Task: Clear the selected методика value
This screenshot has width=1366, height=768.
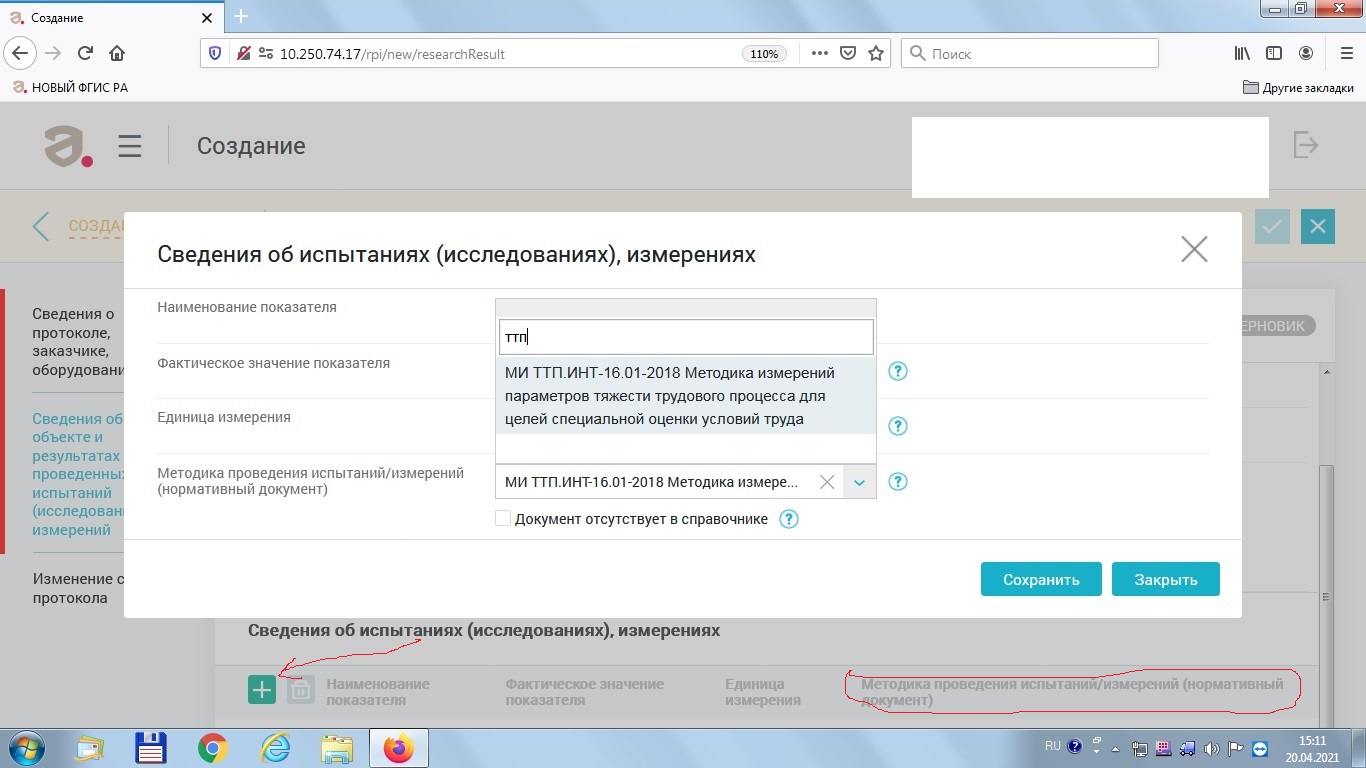Action: tap(827, 482)
